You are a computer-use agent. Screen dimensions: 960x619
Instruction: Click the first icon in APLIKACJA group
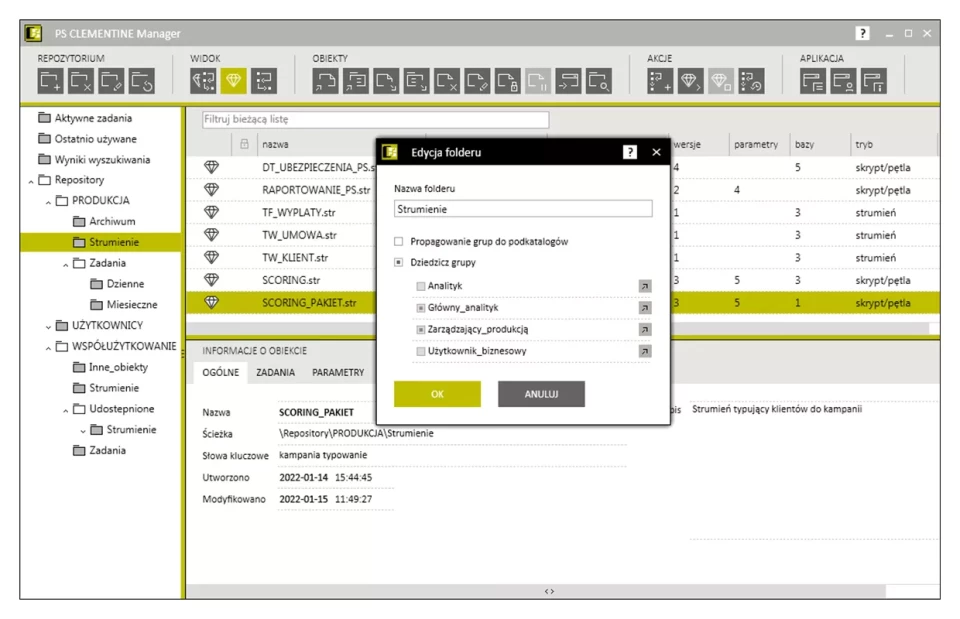point(814,82)
